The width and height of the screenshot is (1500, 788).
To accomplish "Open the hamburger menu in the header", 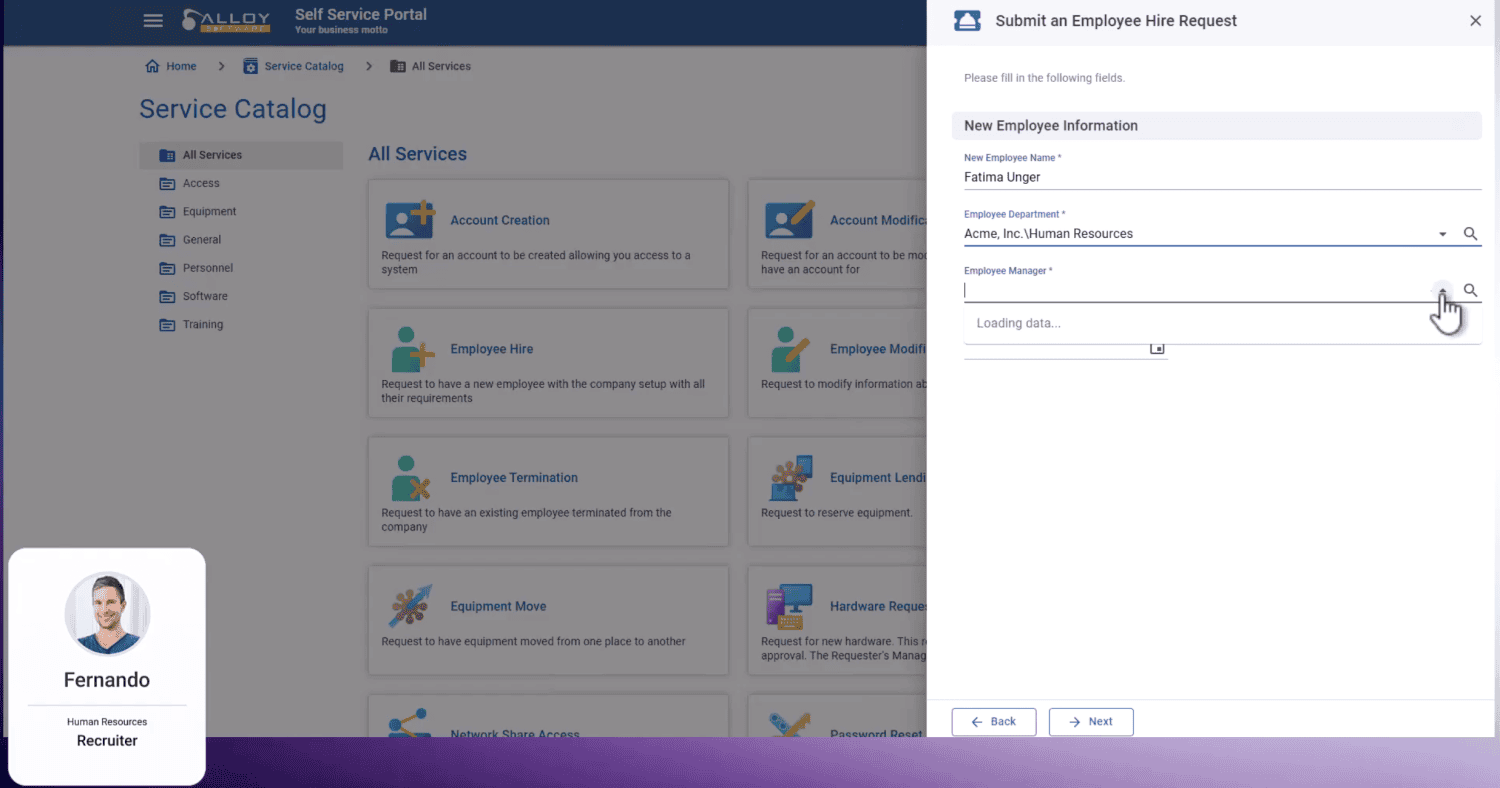I will pyautogui.click(x=153, y=20).
